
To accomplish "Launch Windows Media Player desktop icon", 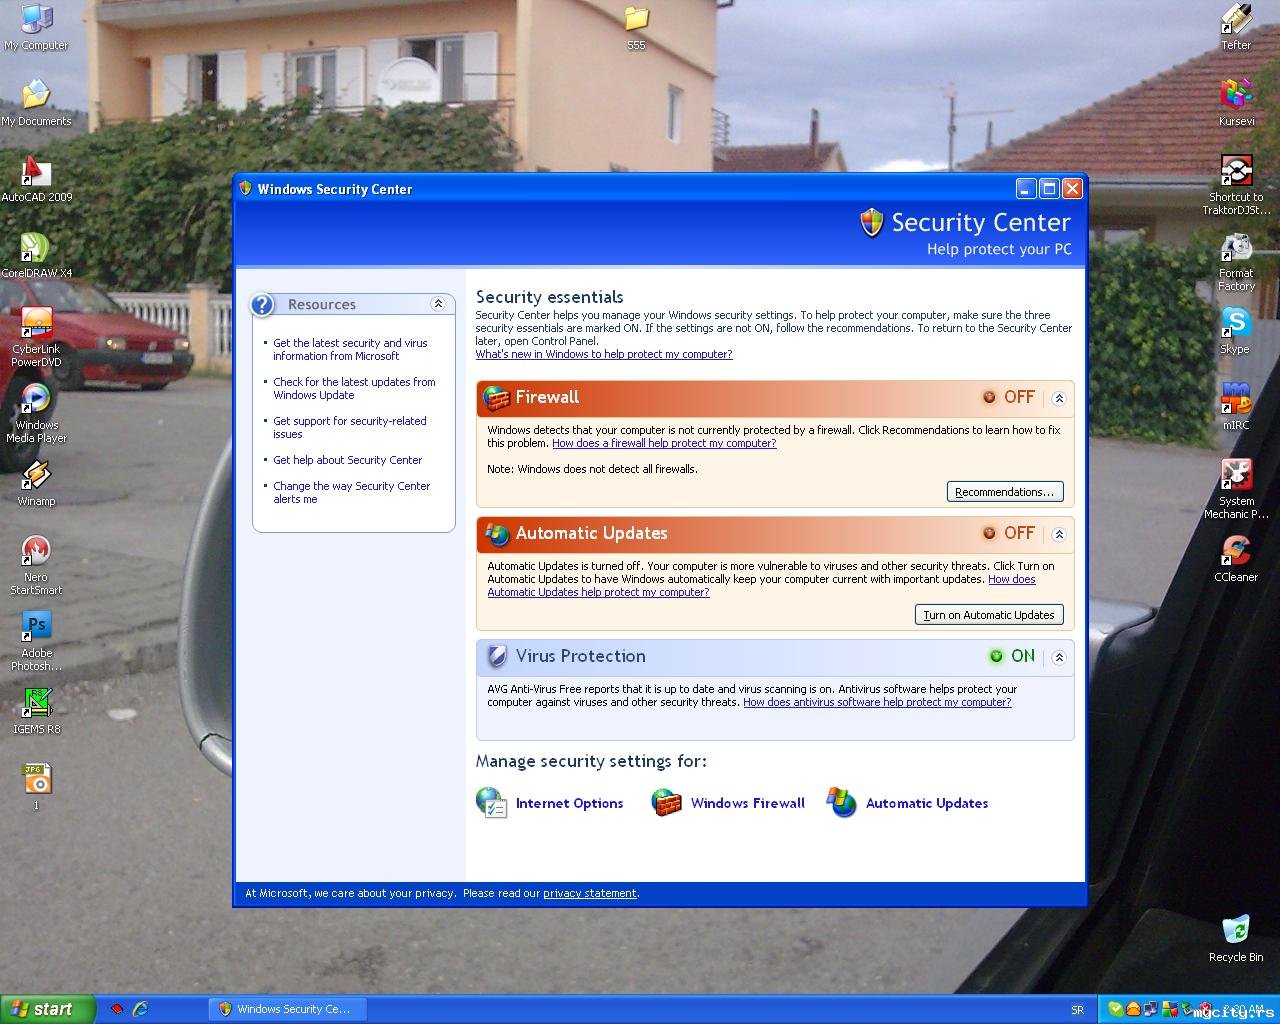I will tap(36, 413).
